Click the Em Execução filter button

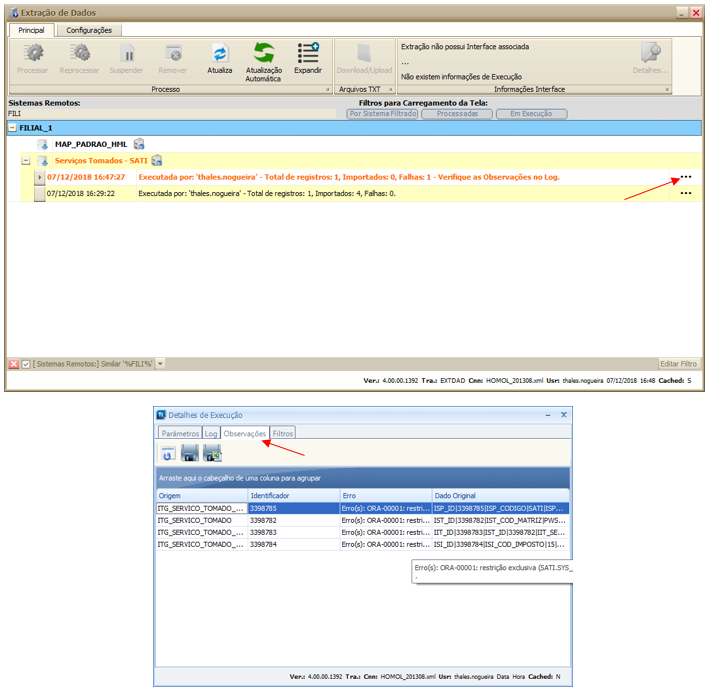531,113
